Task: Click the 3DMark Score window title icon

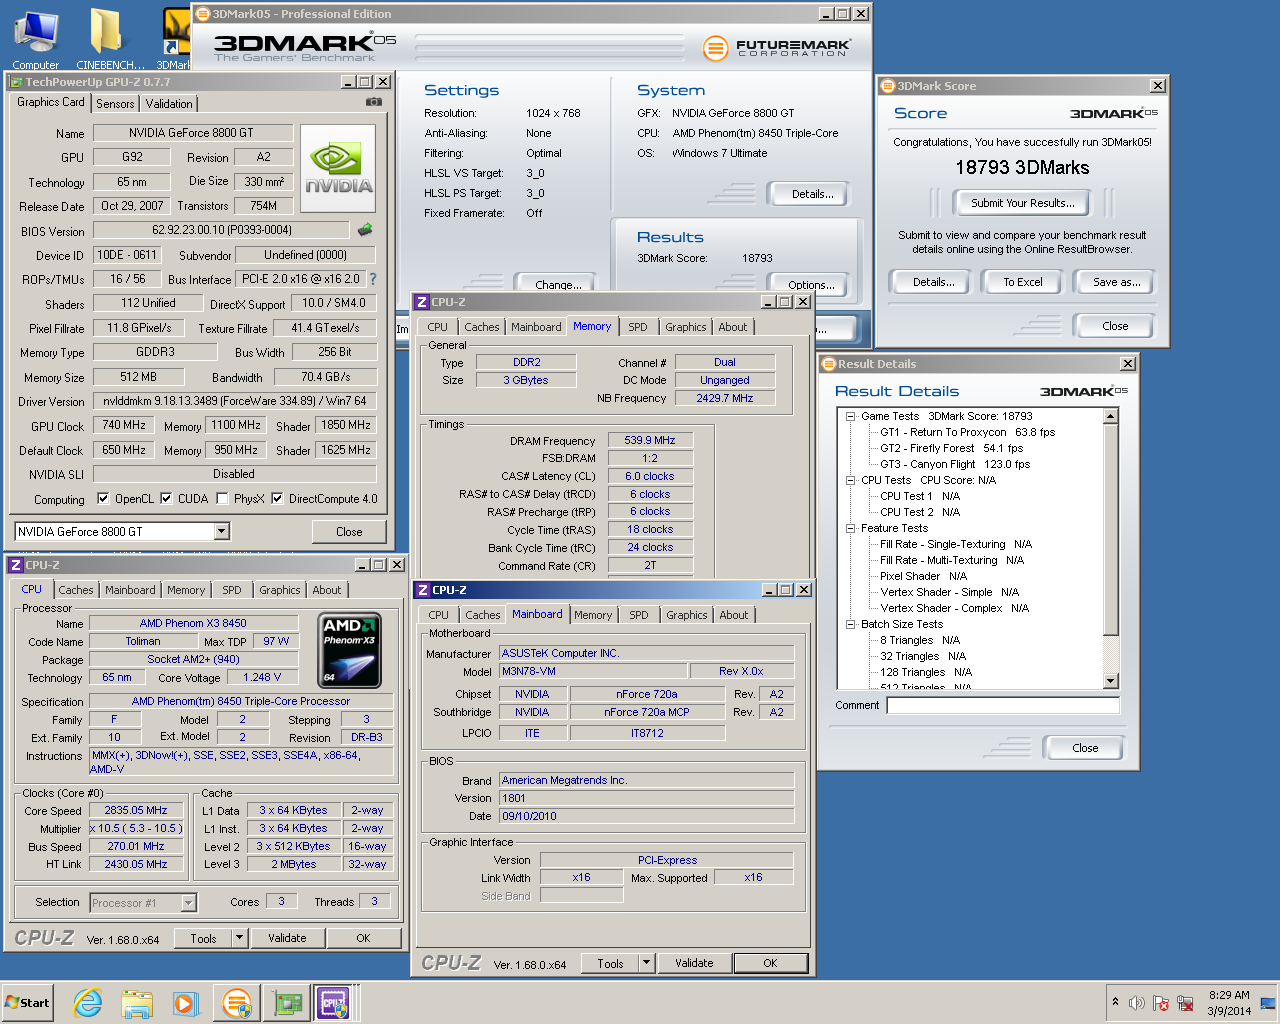Action: point(887,86)
